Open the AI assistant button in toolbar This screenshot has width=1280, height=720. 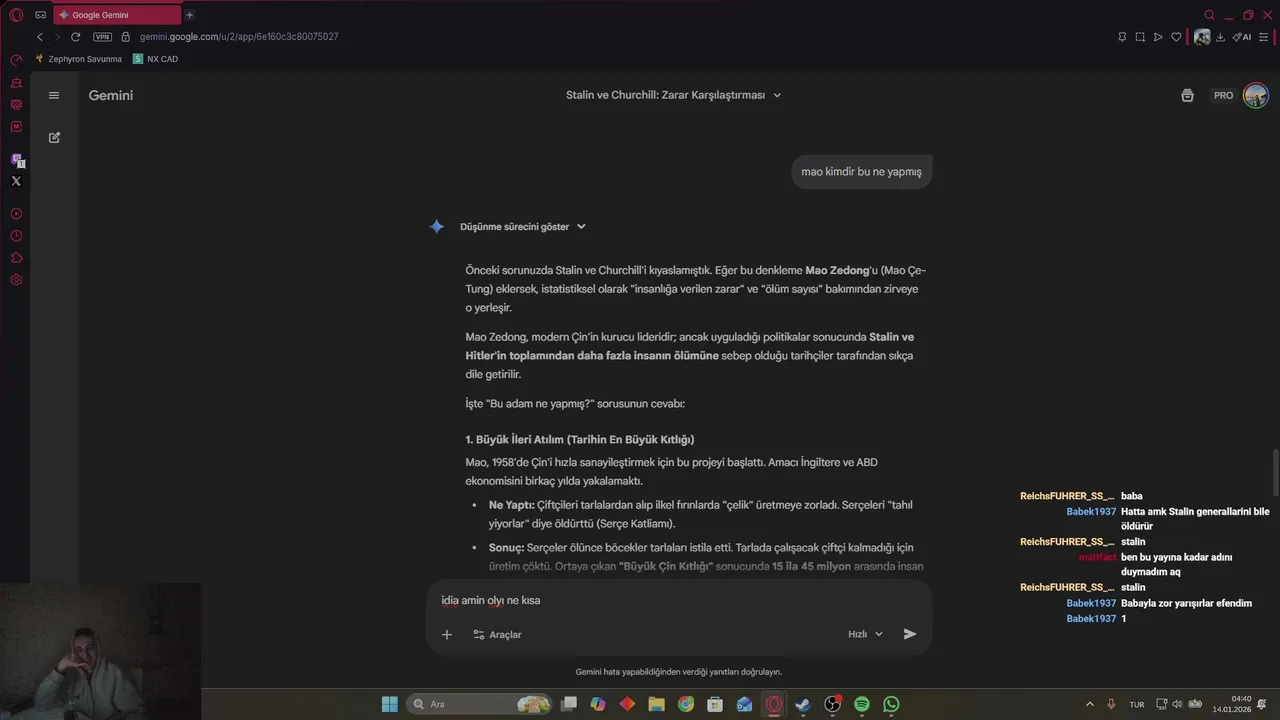click(1241, 37)
